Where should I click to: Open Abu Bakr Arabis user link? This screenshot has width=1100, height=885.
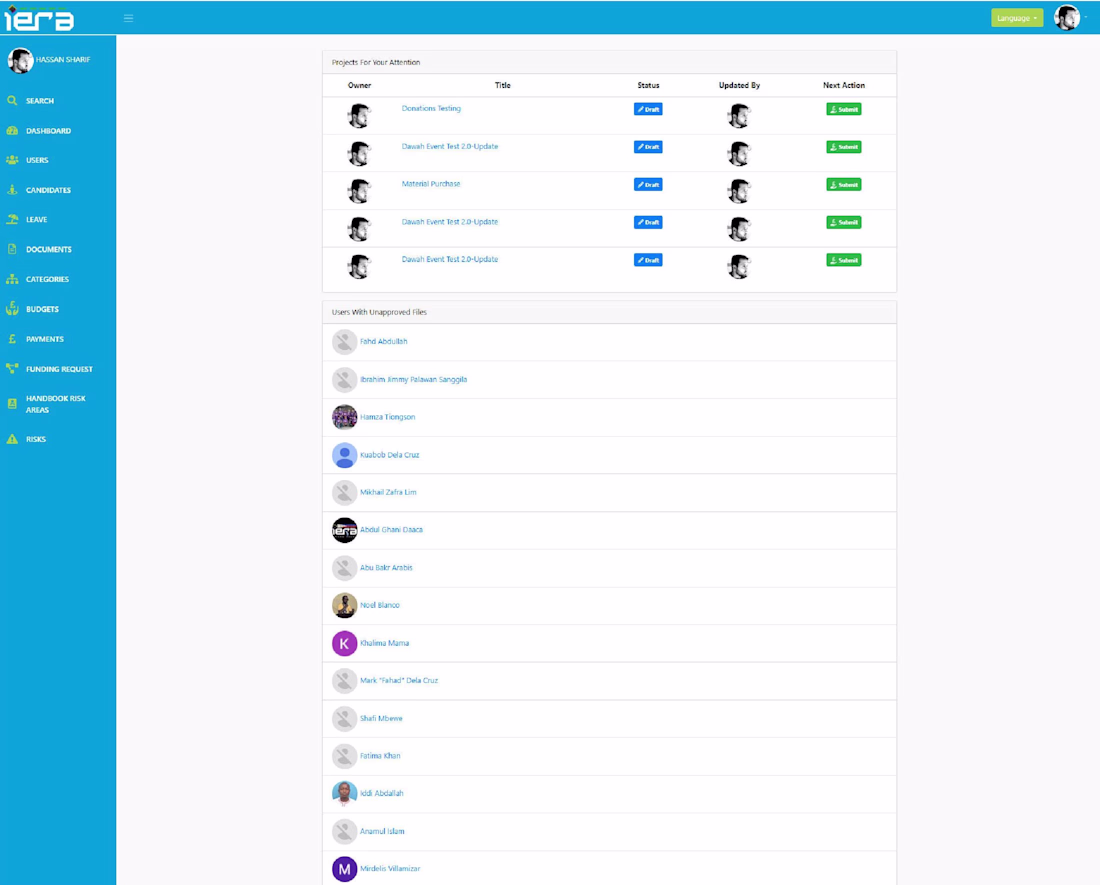pos(386,567)
